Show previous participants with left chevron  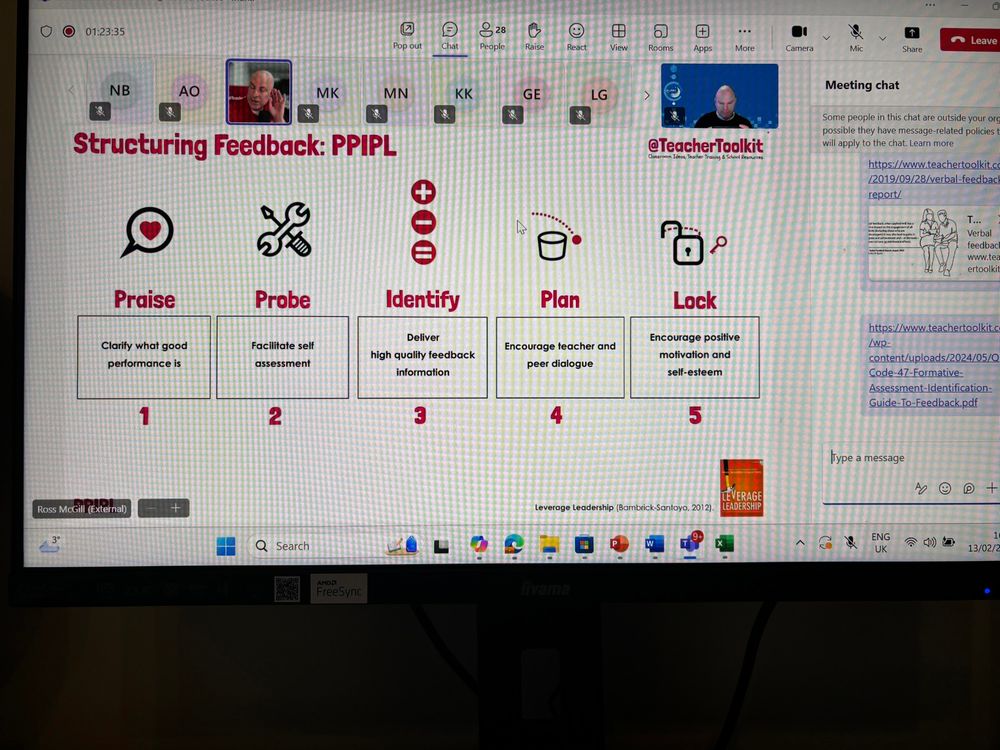pyautogui.click(x=71, y=90)
